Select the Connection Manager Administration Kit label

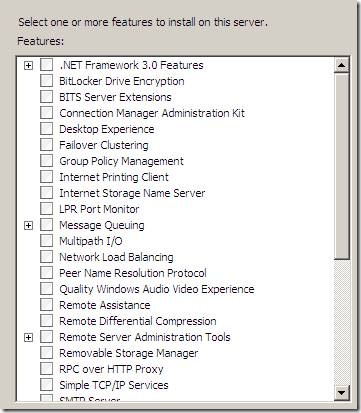pos(152,113)
